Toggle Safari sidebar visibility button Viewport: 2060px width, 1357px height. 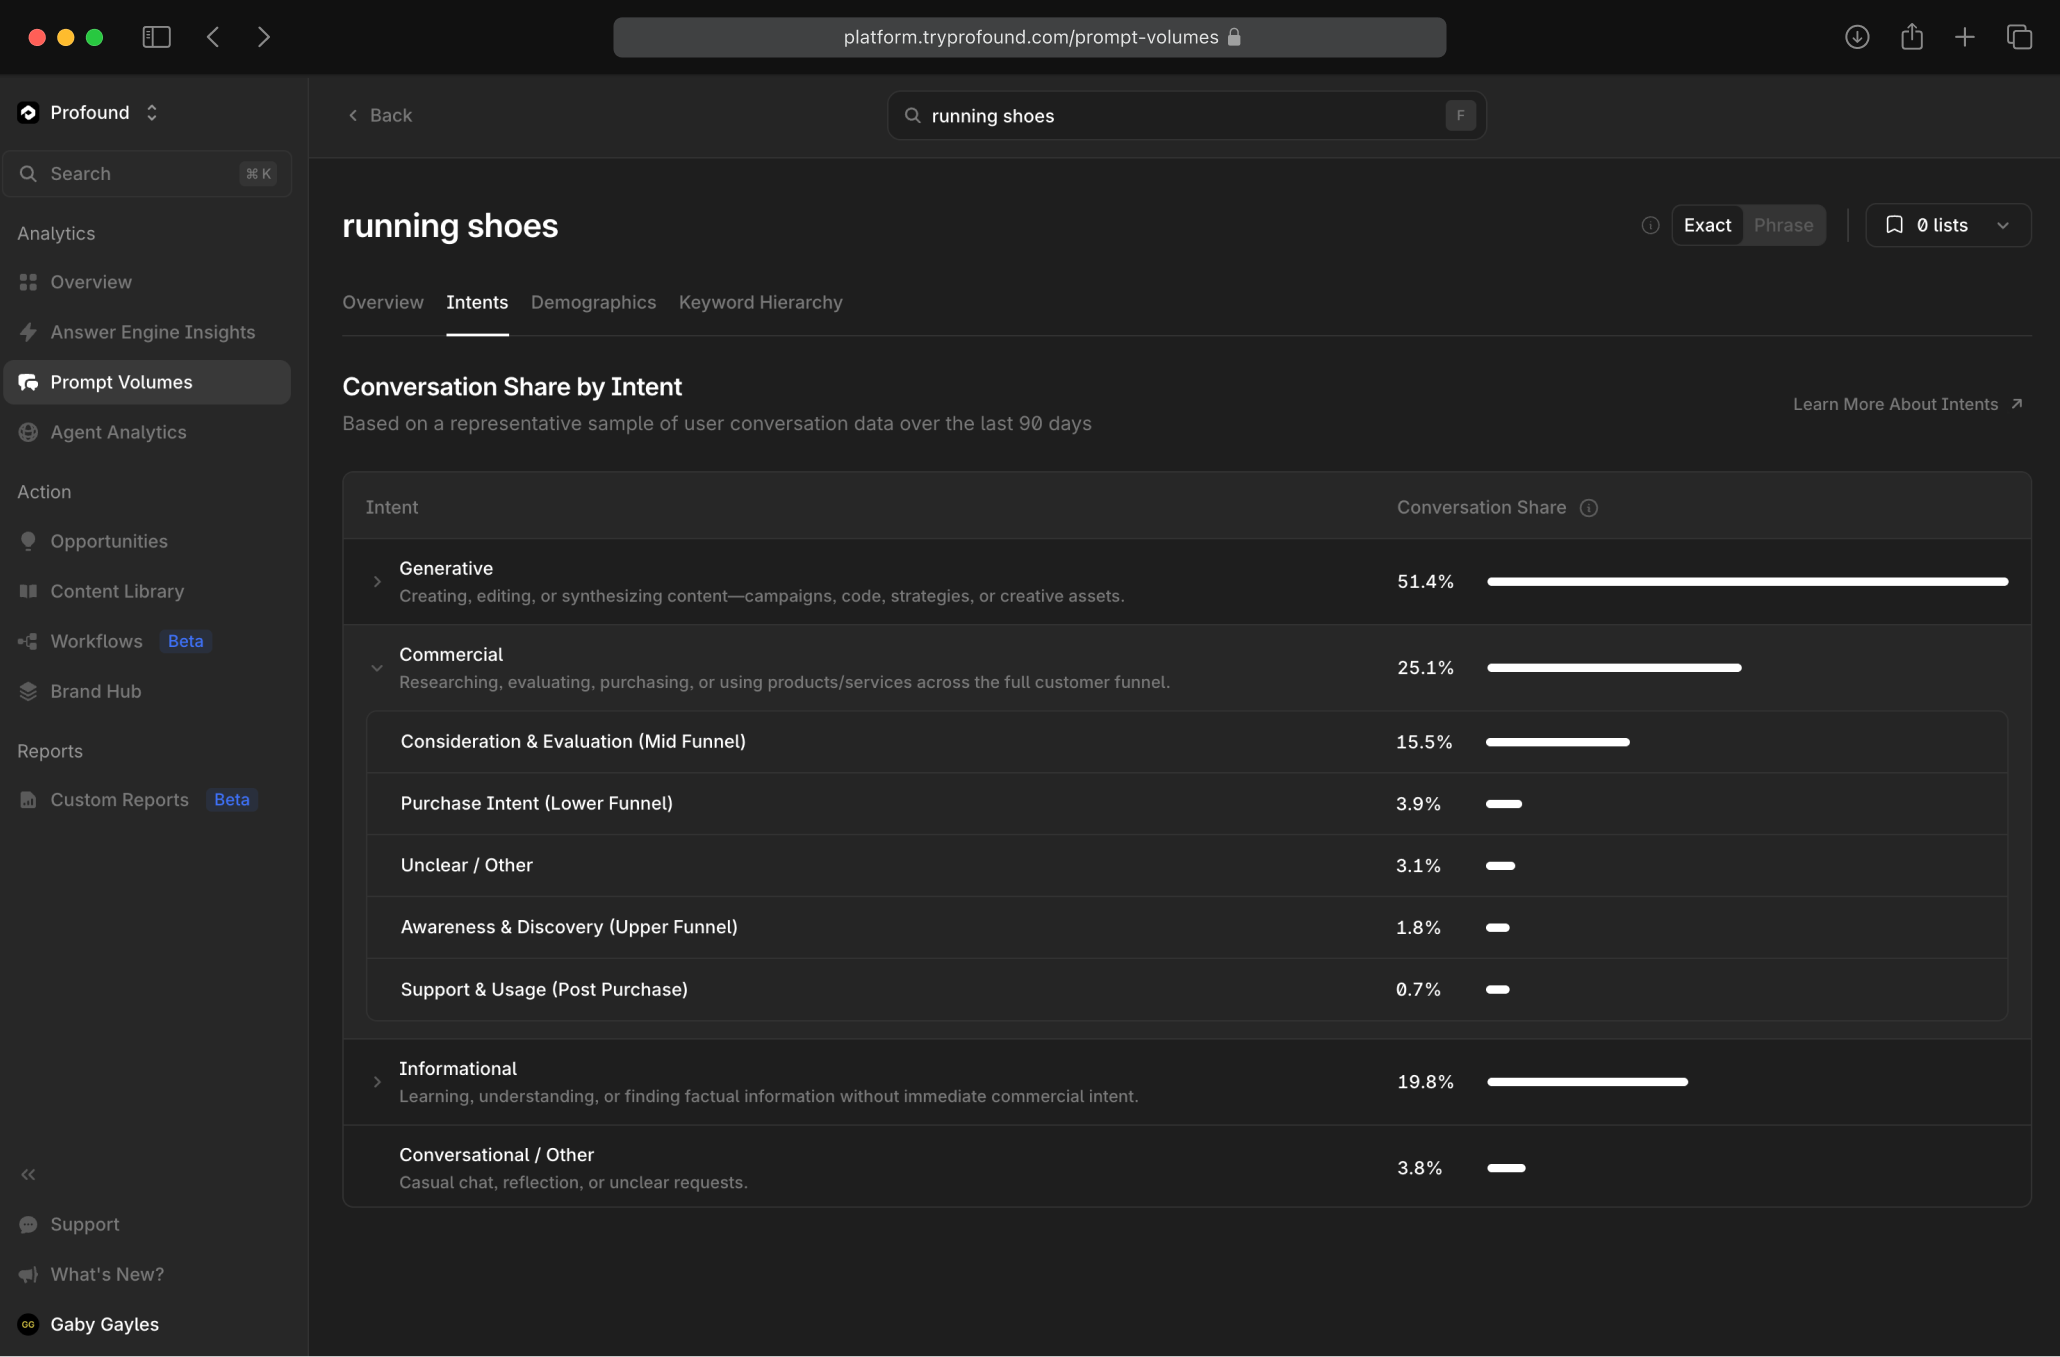157,37
